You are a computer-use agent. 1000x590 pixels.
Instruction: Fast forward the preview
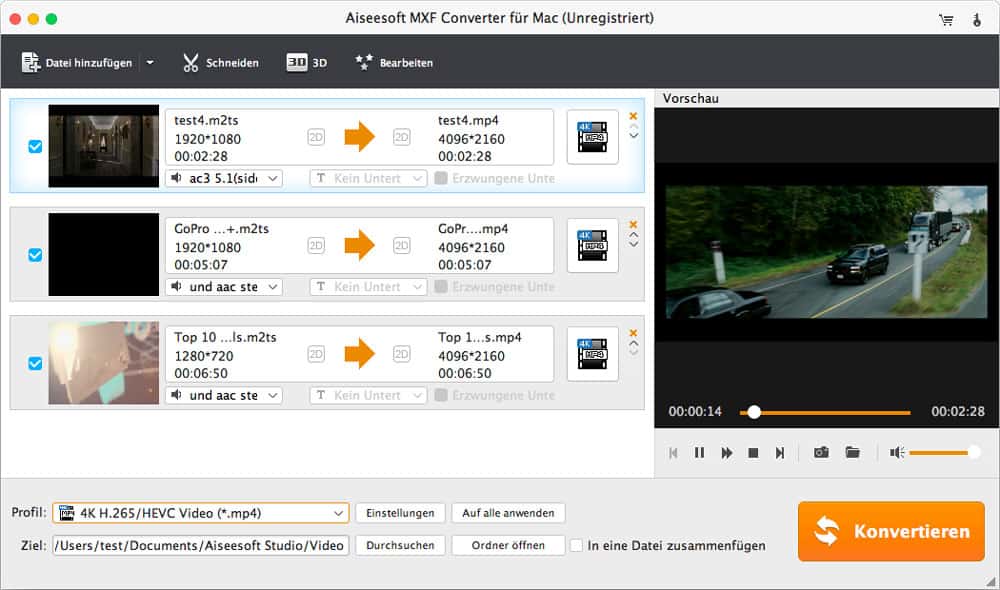[x=726, y=453]
